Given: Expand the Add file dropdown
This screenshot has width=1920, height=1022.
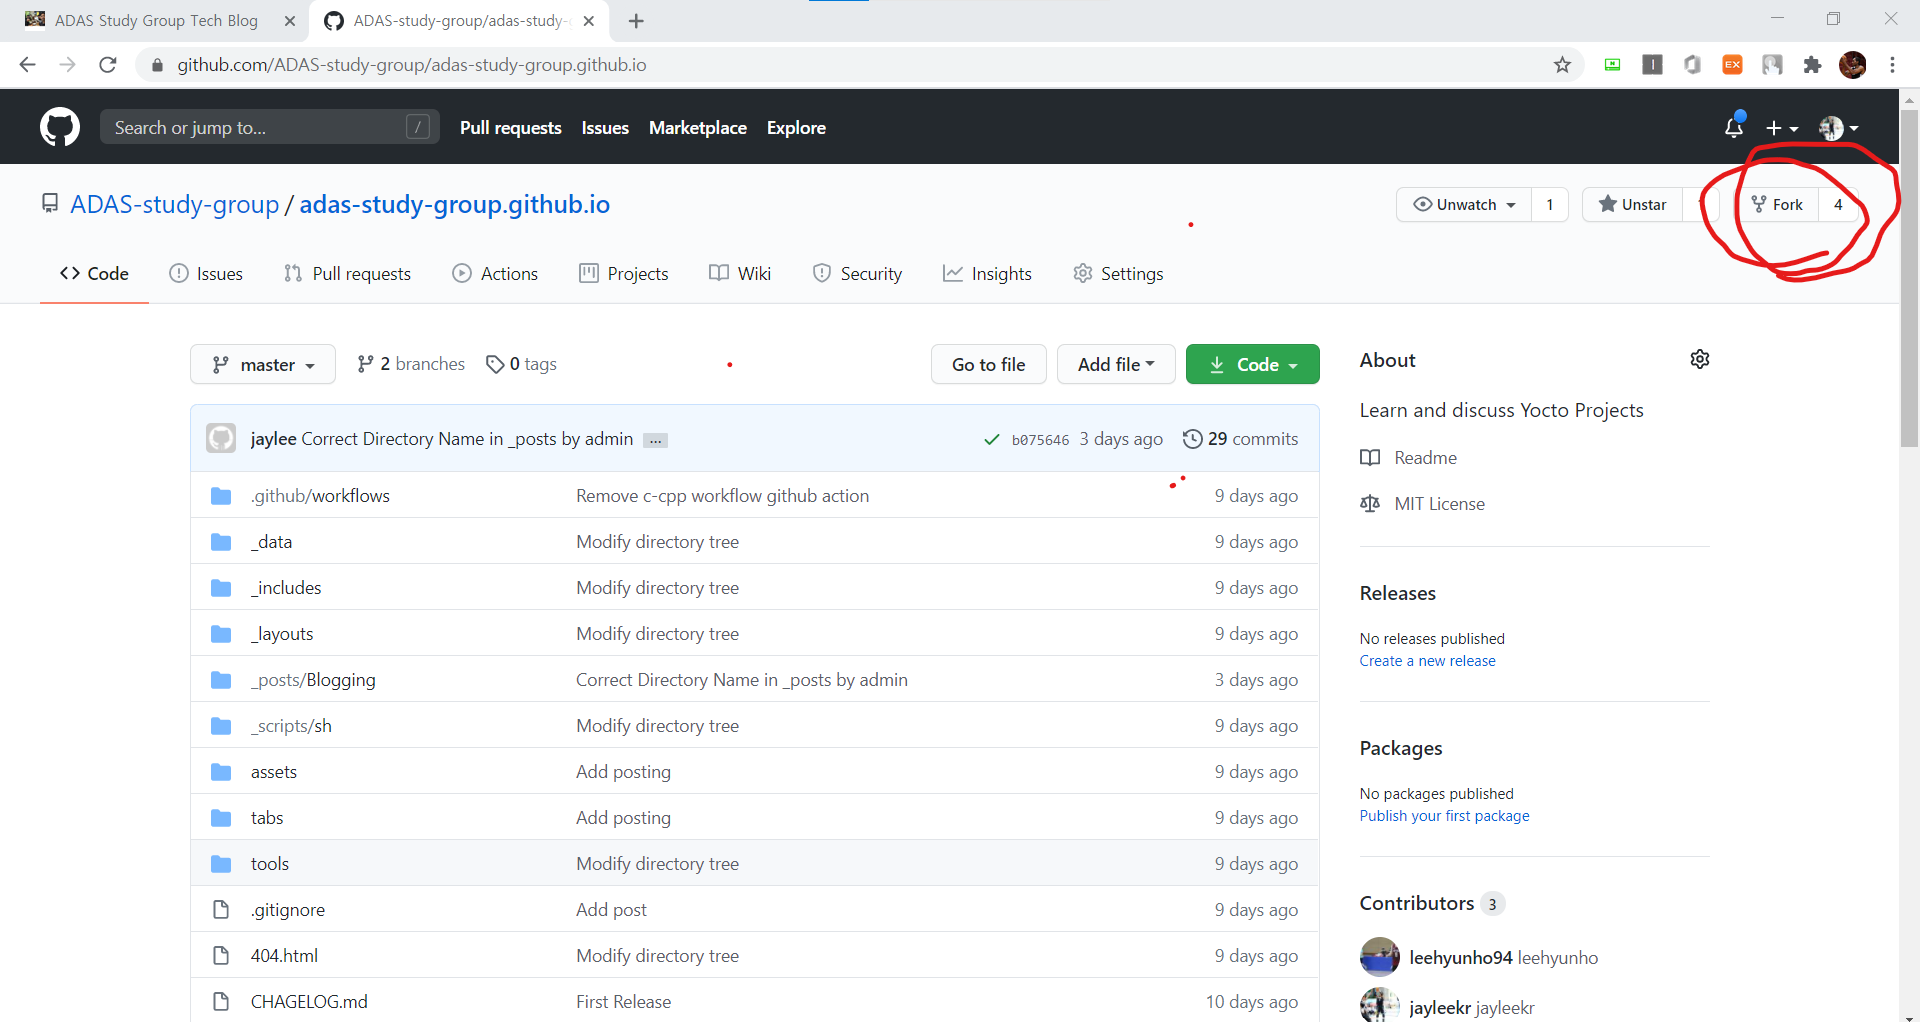Looking at the screenshot, I should tap(1115, 365).
